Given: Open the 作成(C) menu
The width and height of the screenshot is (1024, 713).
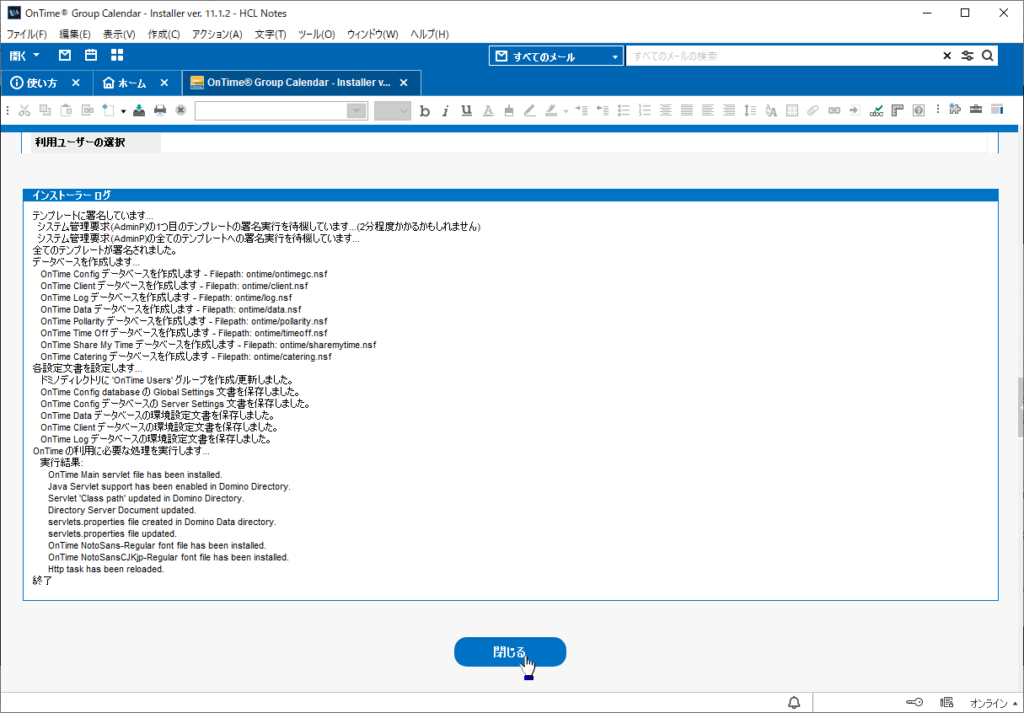Looking at the screenshot, I should 164,34.
